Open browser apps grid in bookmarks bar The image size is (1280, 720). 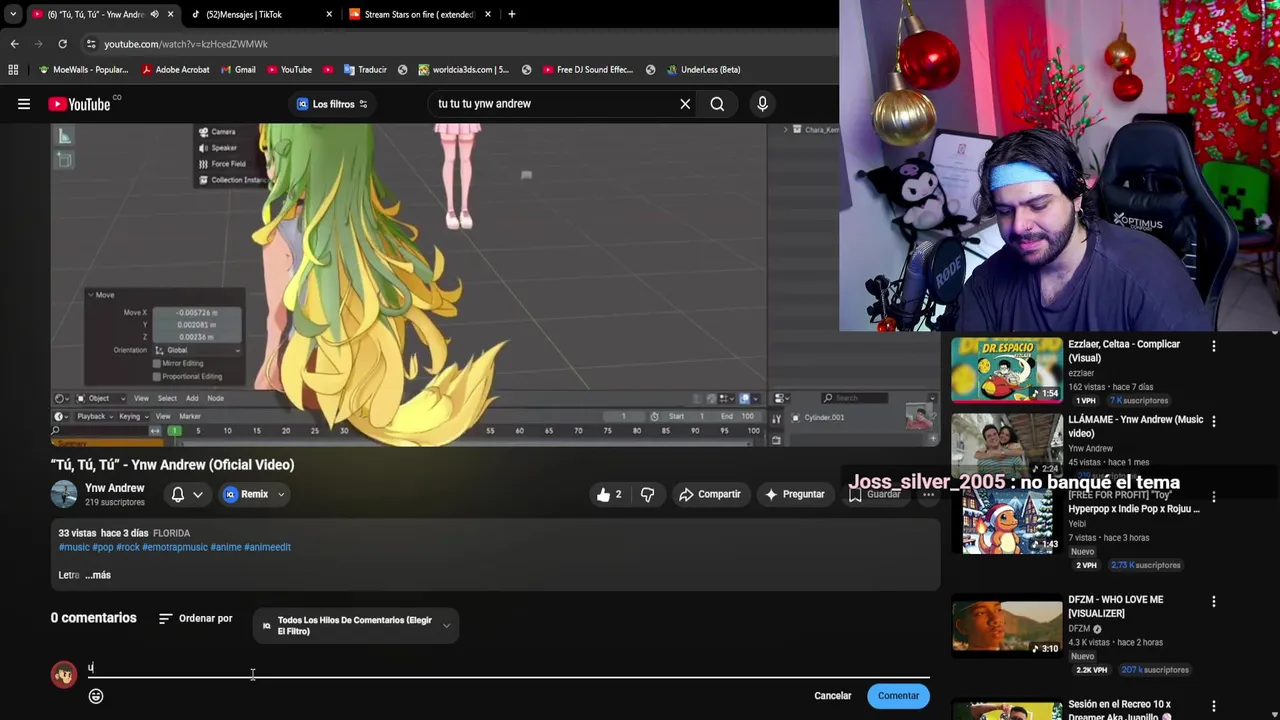coord(13,70)
